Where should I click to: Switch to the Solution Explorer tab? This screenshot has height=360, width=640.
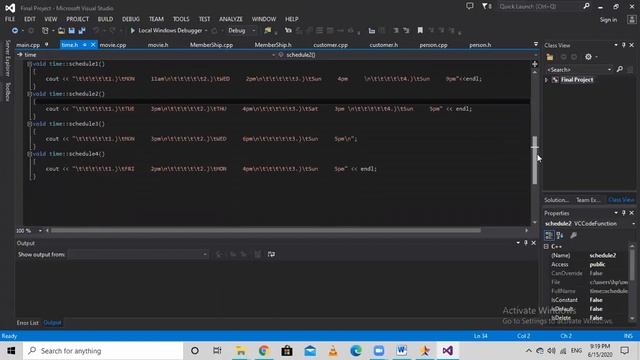tap(556, 200)
